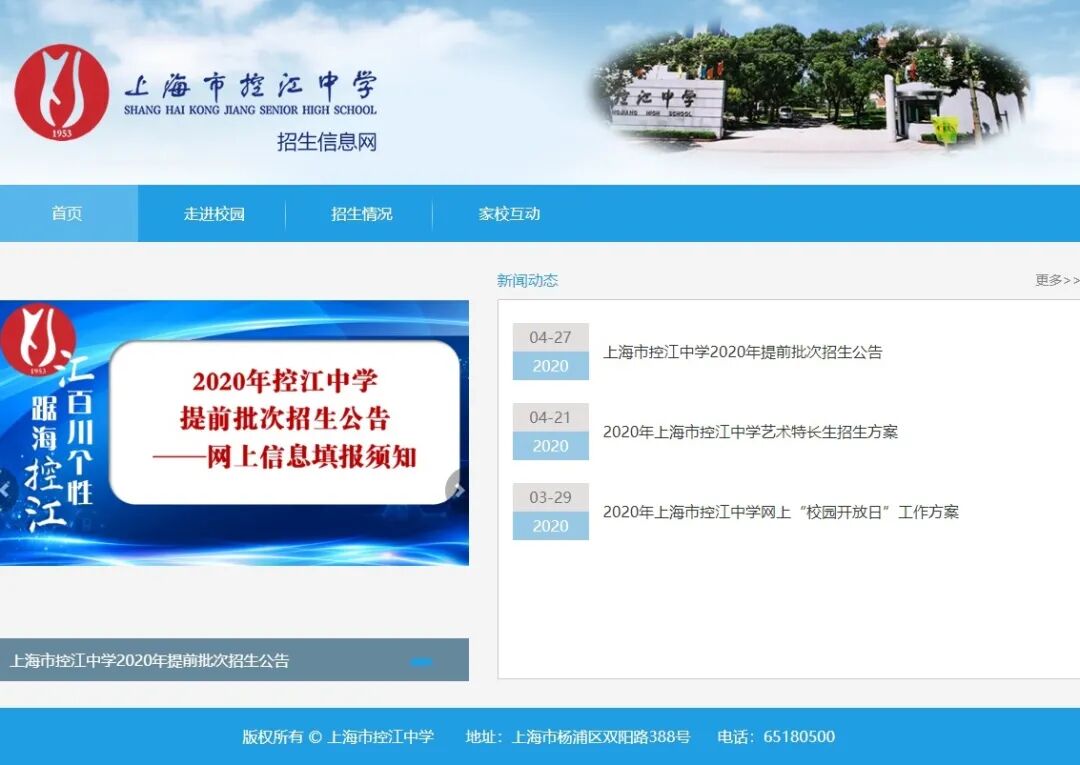Viewport: 1080px width, 765px height.
Task: Open the 家校互动 menu item
Action: [509, 214]
